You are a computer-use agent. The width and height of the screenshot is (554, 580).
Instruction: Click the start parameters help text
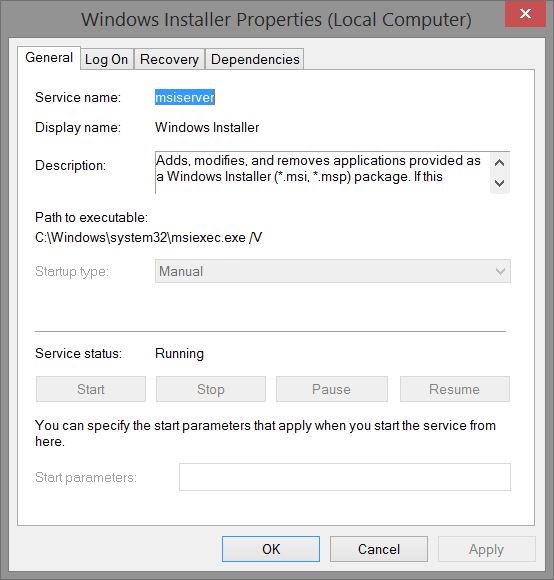point(265,433)
